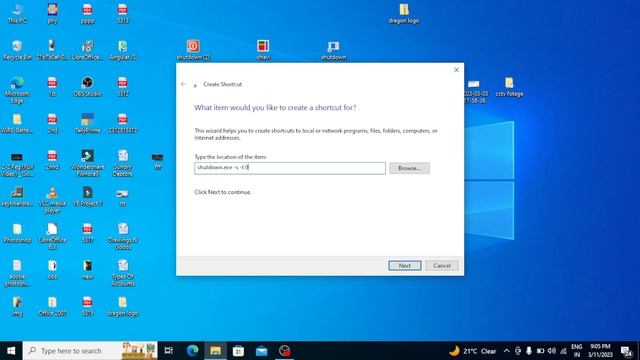The height and width of the screenshot is (360, 640).
Task: Select the Microsoft Edge desktop shortcut
Action: (17, 90)
